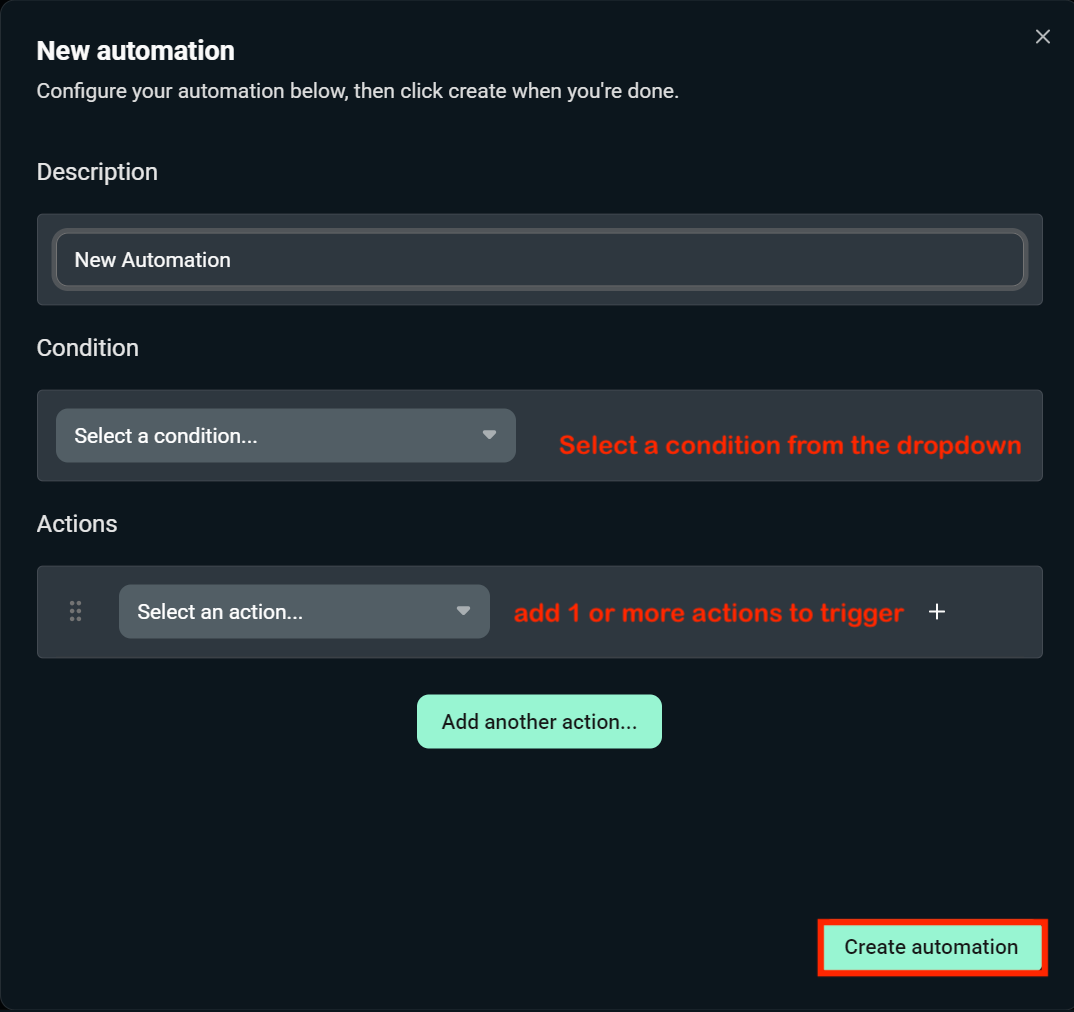Click the "Configure your automation below" subtitle

[357, 91]
